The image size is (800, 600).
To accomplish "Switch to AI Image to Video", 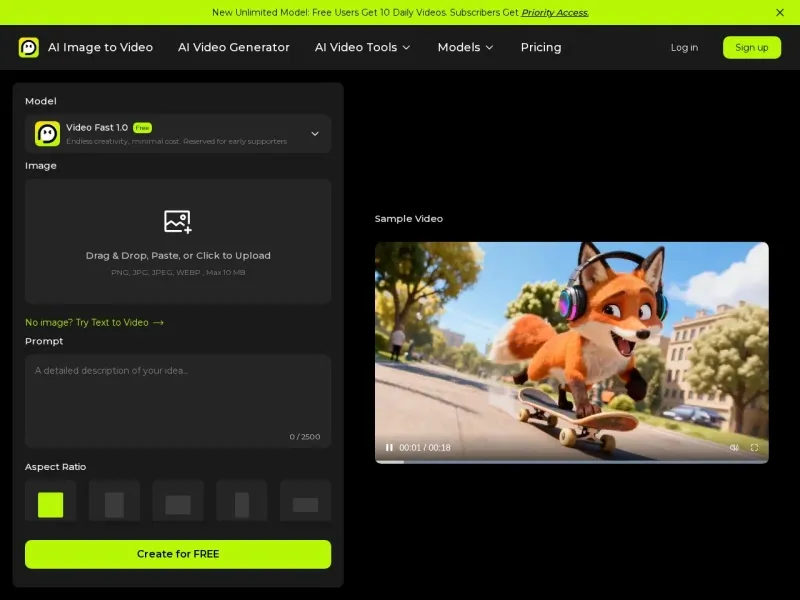I will [x=101, y=47].
